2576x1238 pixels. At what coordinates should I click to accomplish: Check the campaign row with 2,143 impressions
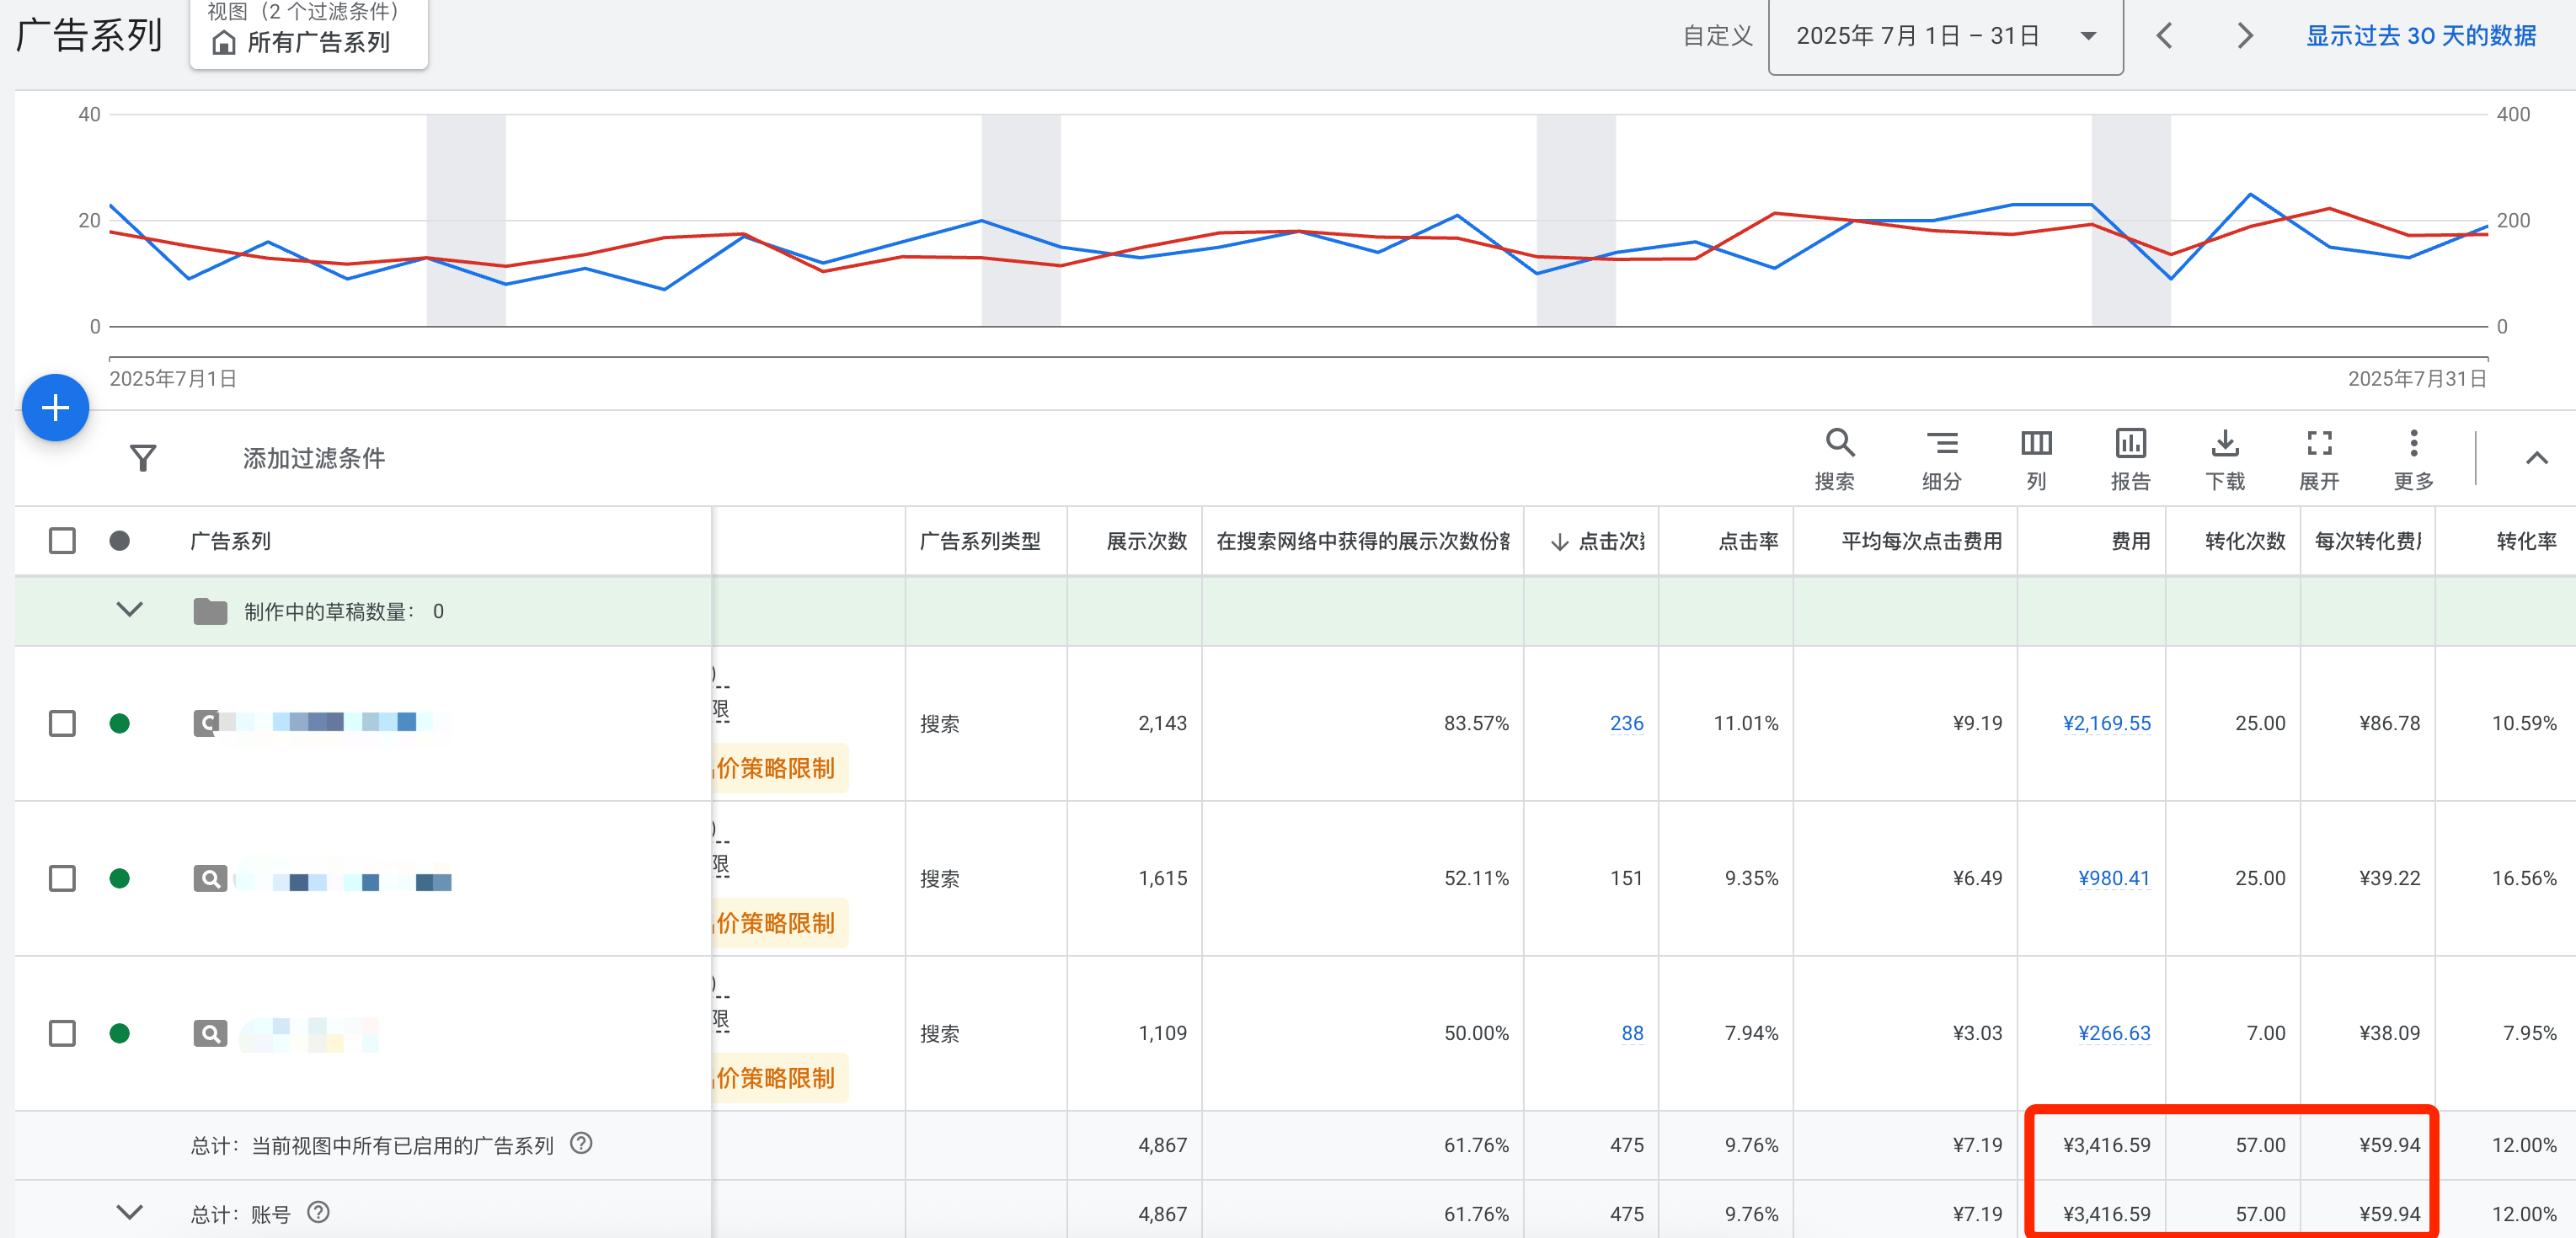[62, 723]
